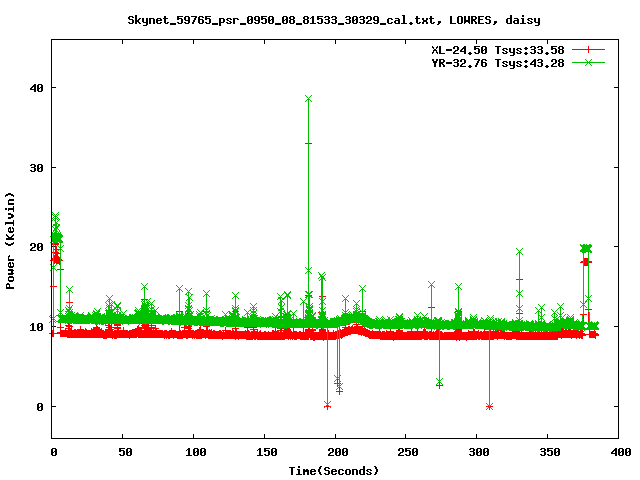Click the green low dip marker near 273 seconds

(439, 382)
